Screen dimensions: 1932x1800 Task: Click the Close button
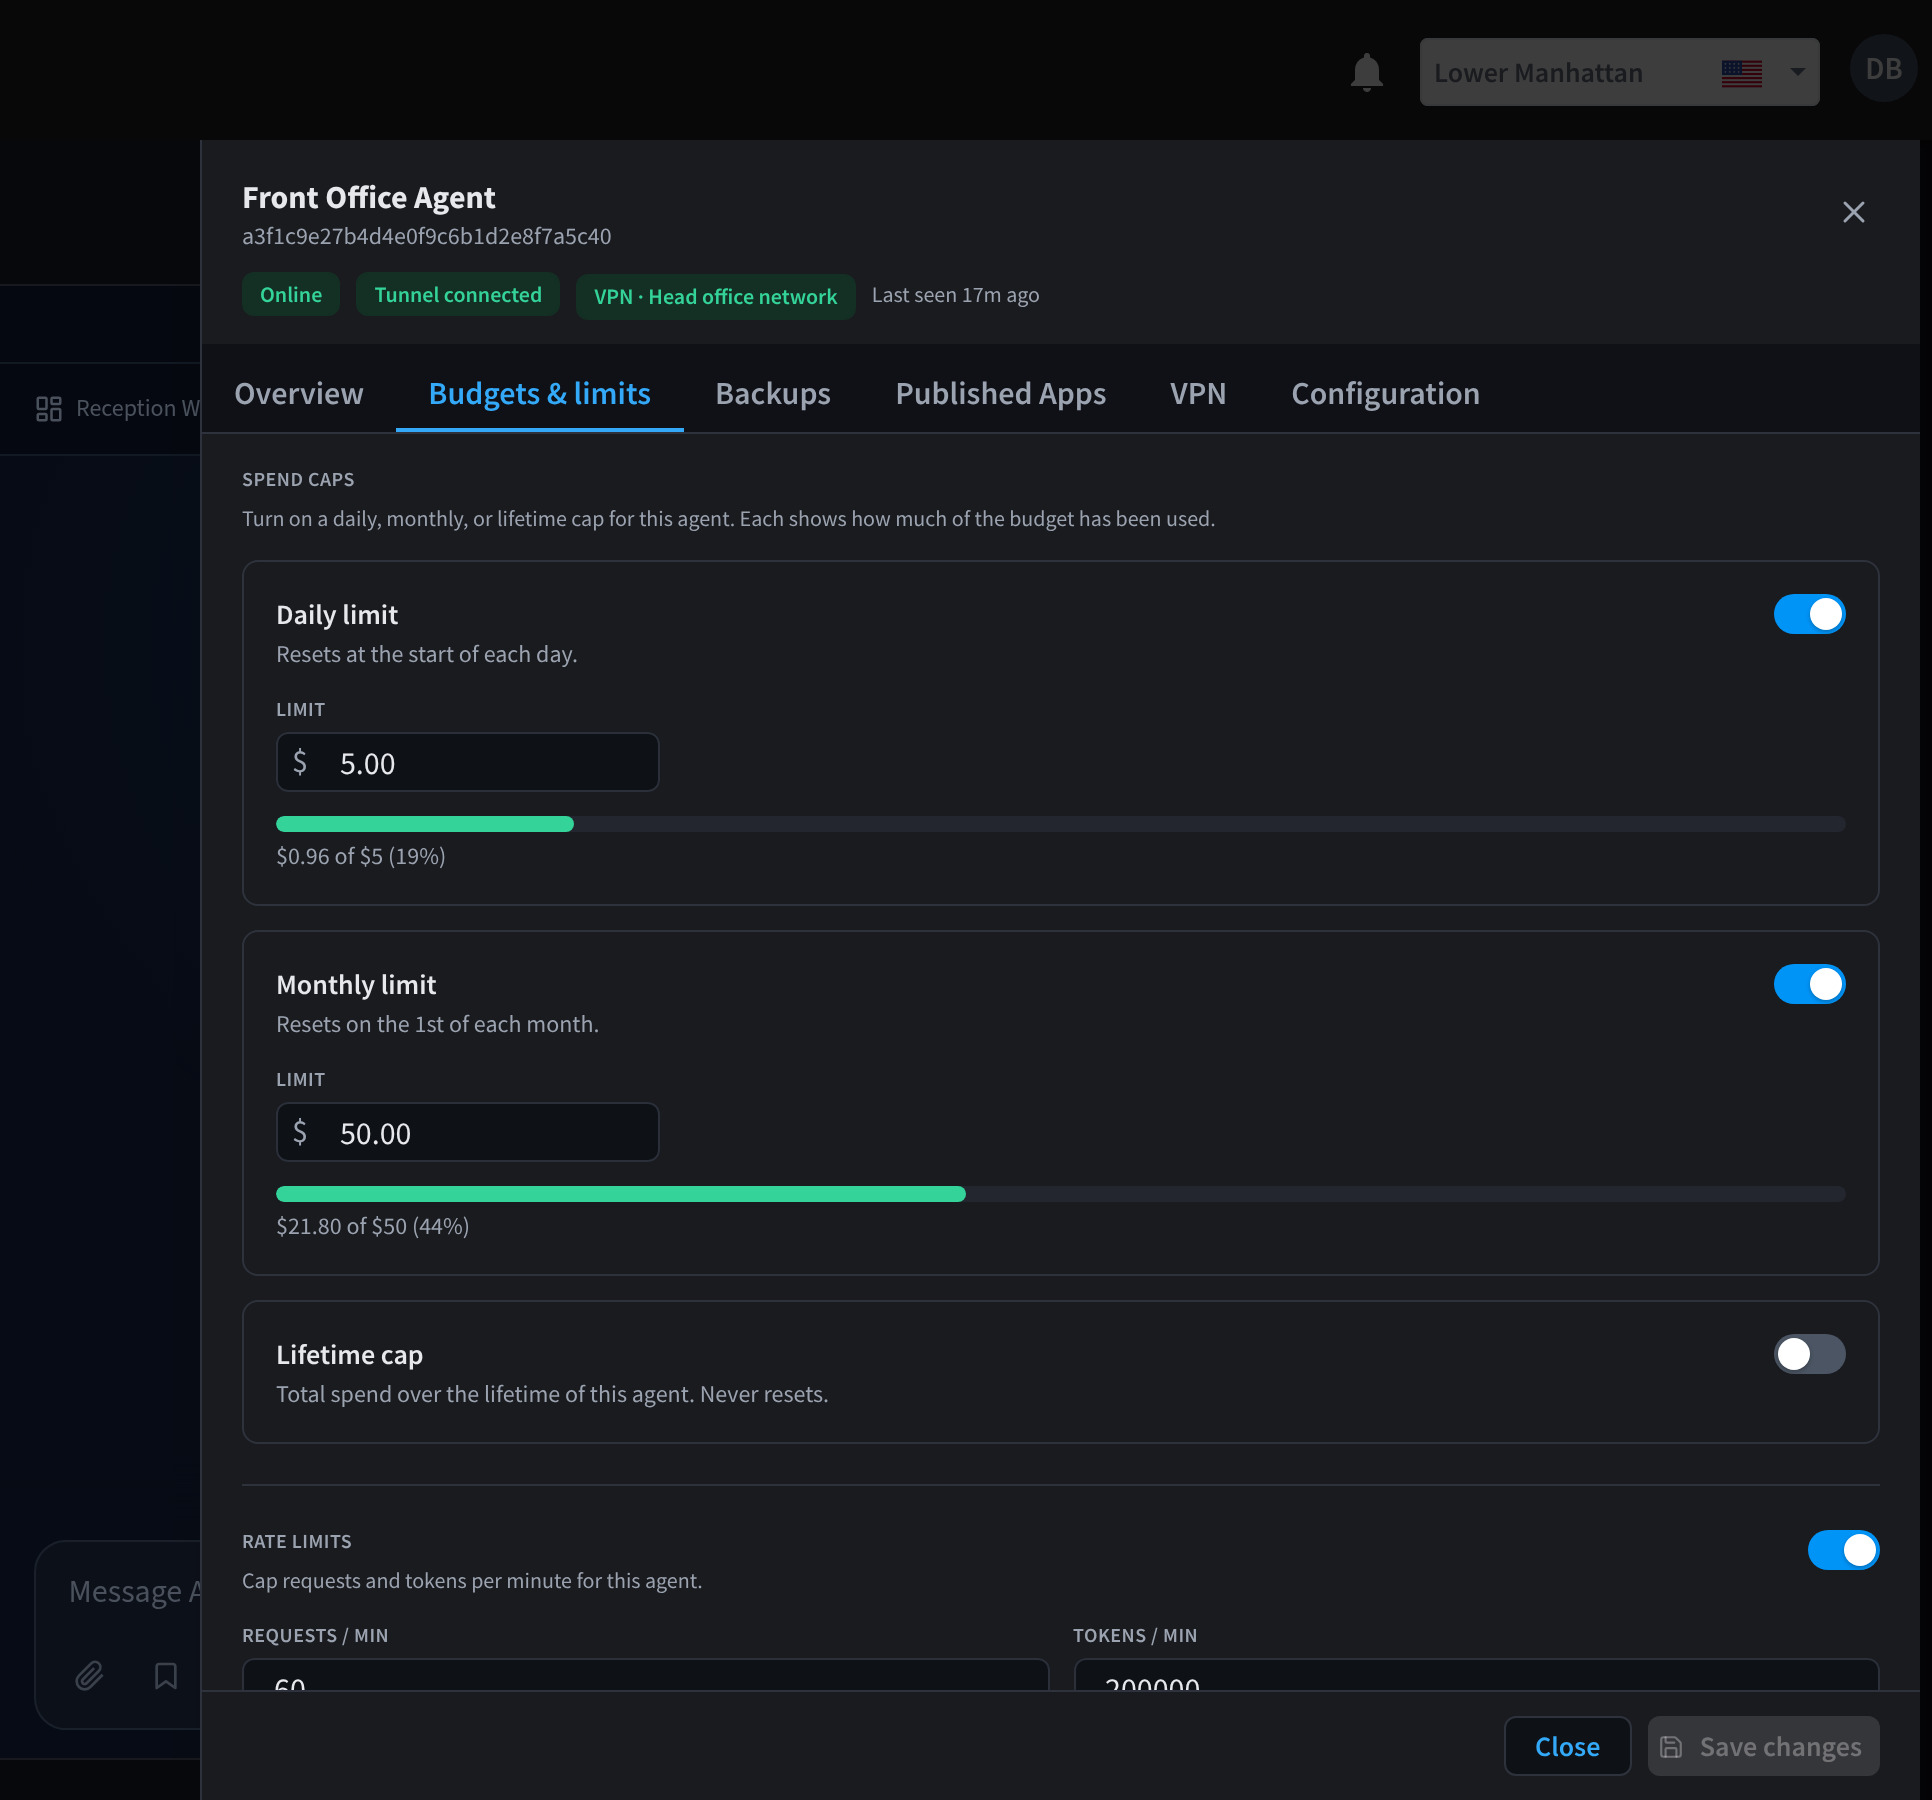[x=1567, y=1746]
